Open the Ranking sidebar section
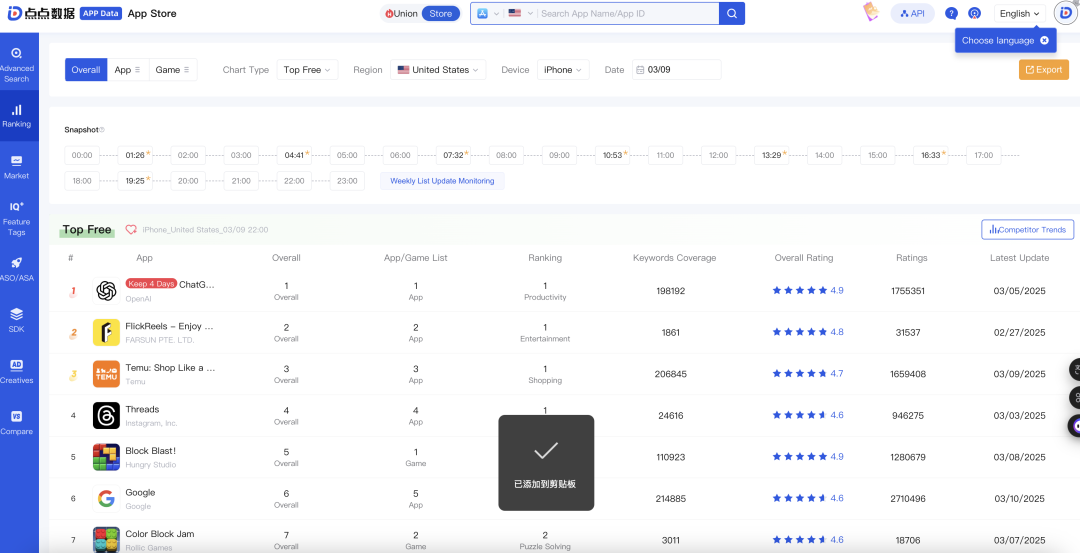The height and width of the screenshot is (553, 1080). 17,116
